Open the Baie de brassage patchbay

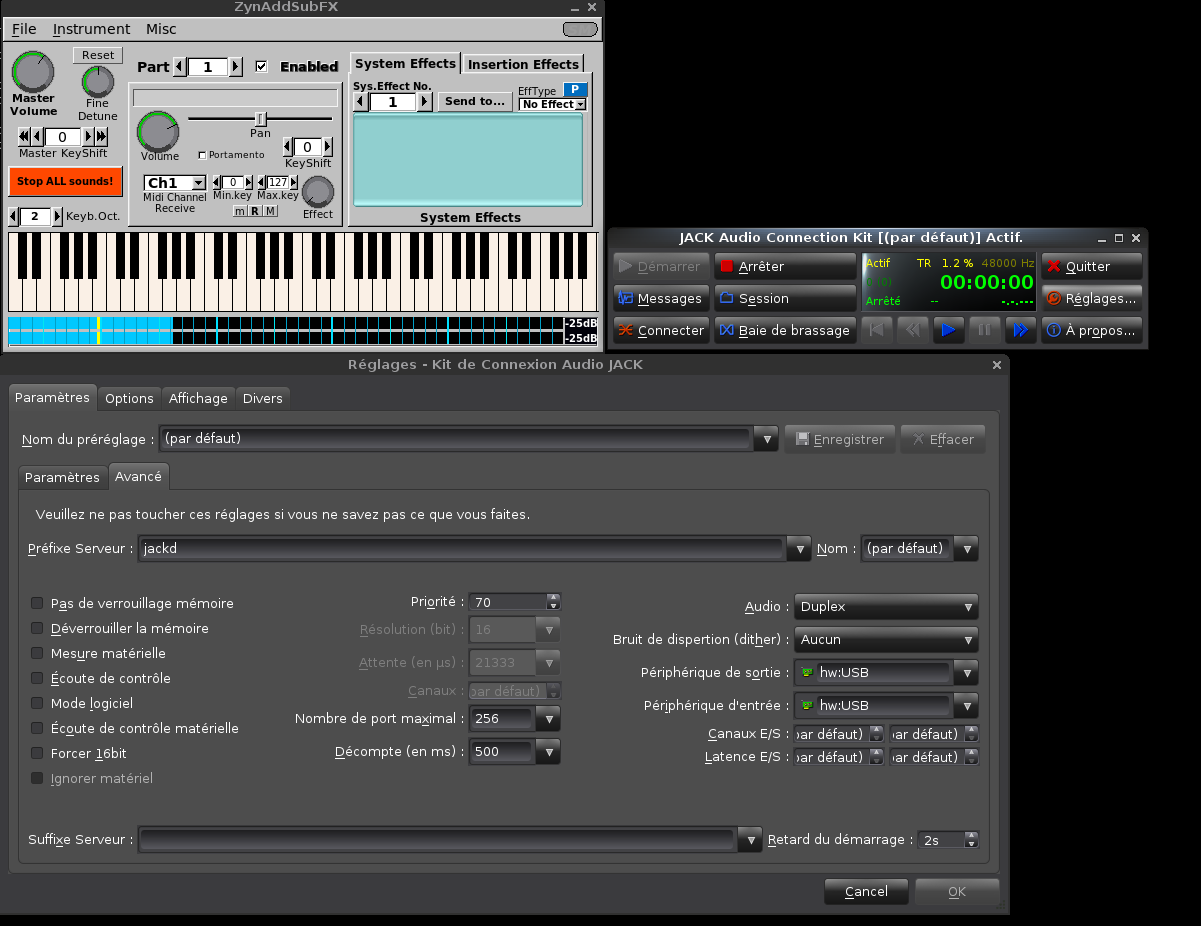[x=785, y=330]
